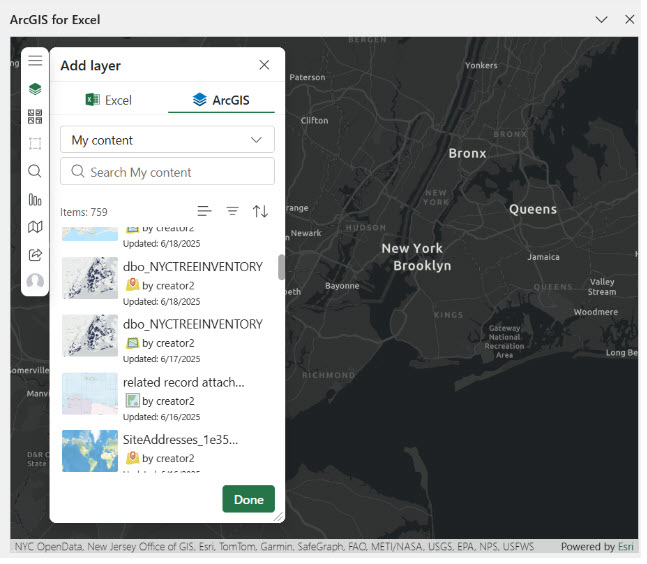This screenshot has height=564, width=647.
Task: Select the related record attach... item
Action: tap(168, 398)
